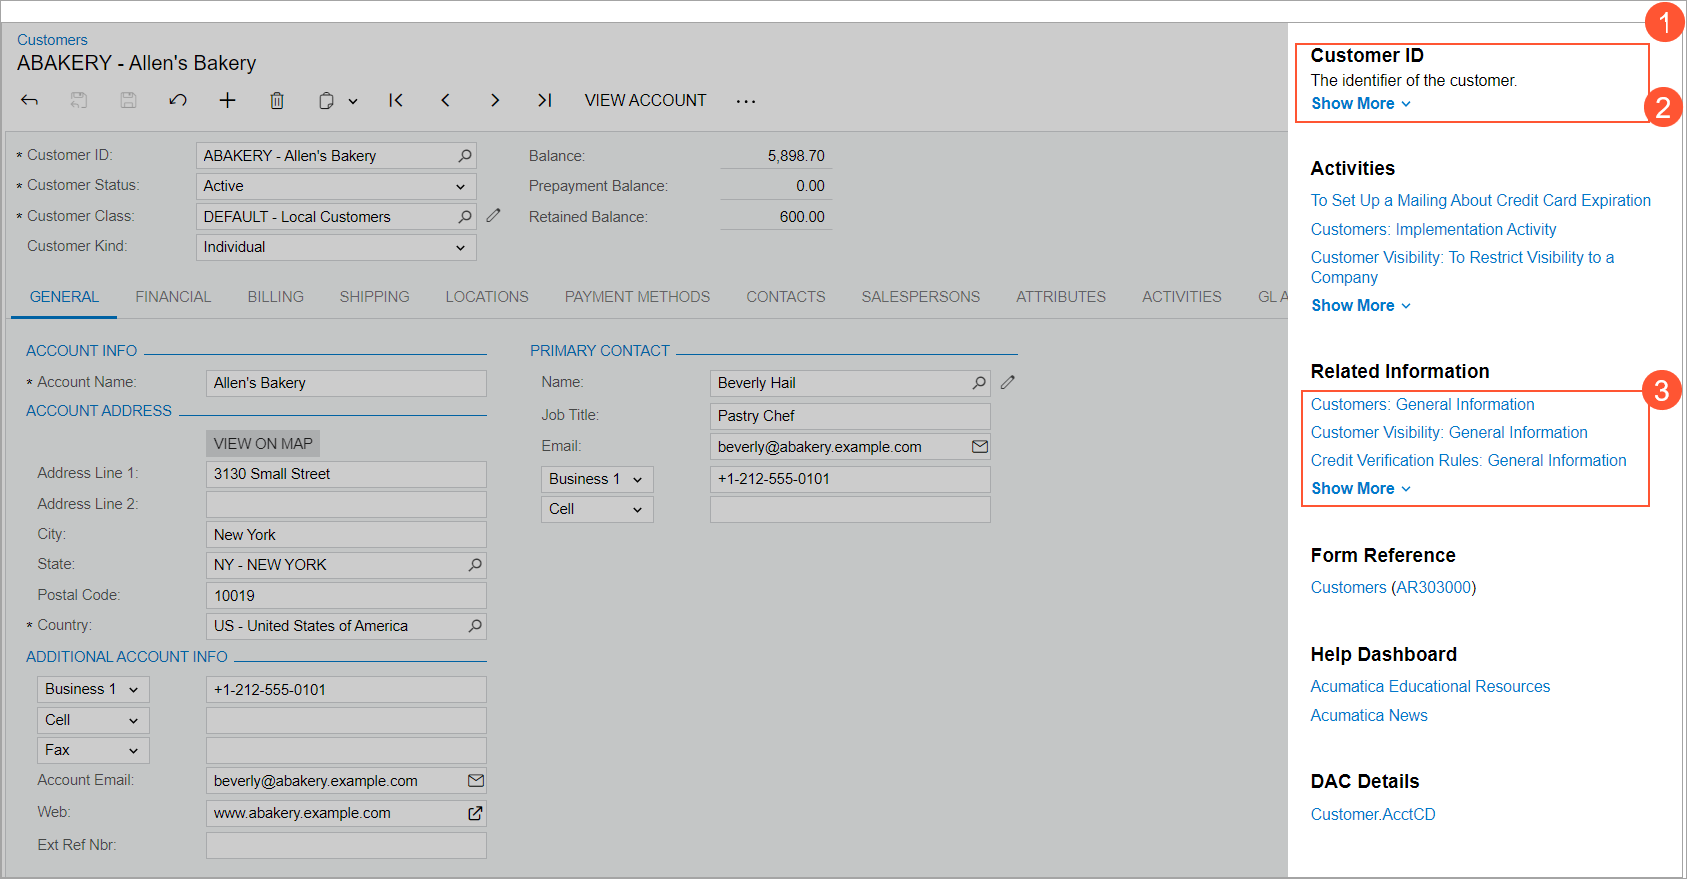Click into the Address Line 2 field
This screenshot has width=1687, height=879.
(x=346, y=504)
